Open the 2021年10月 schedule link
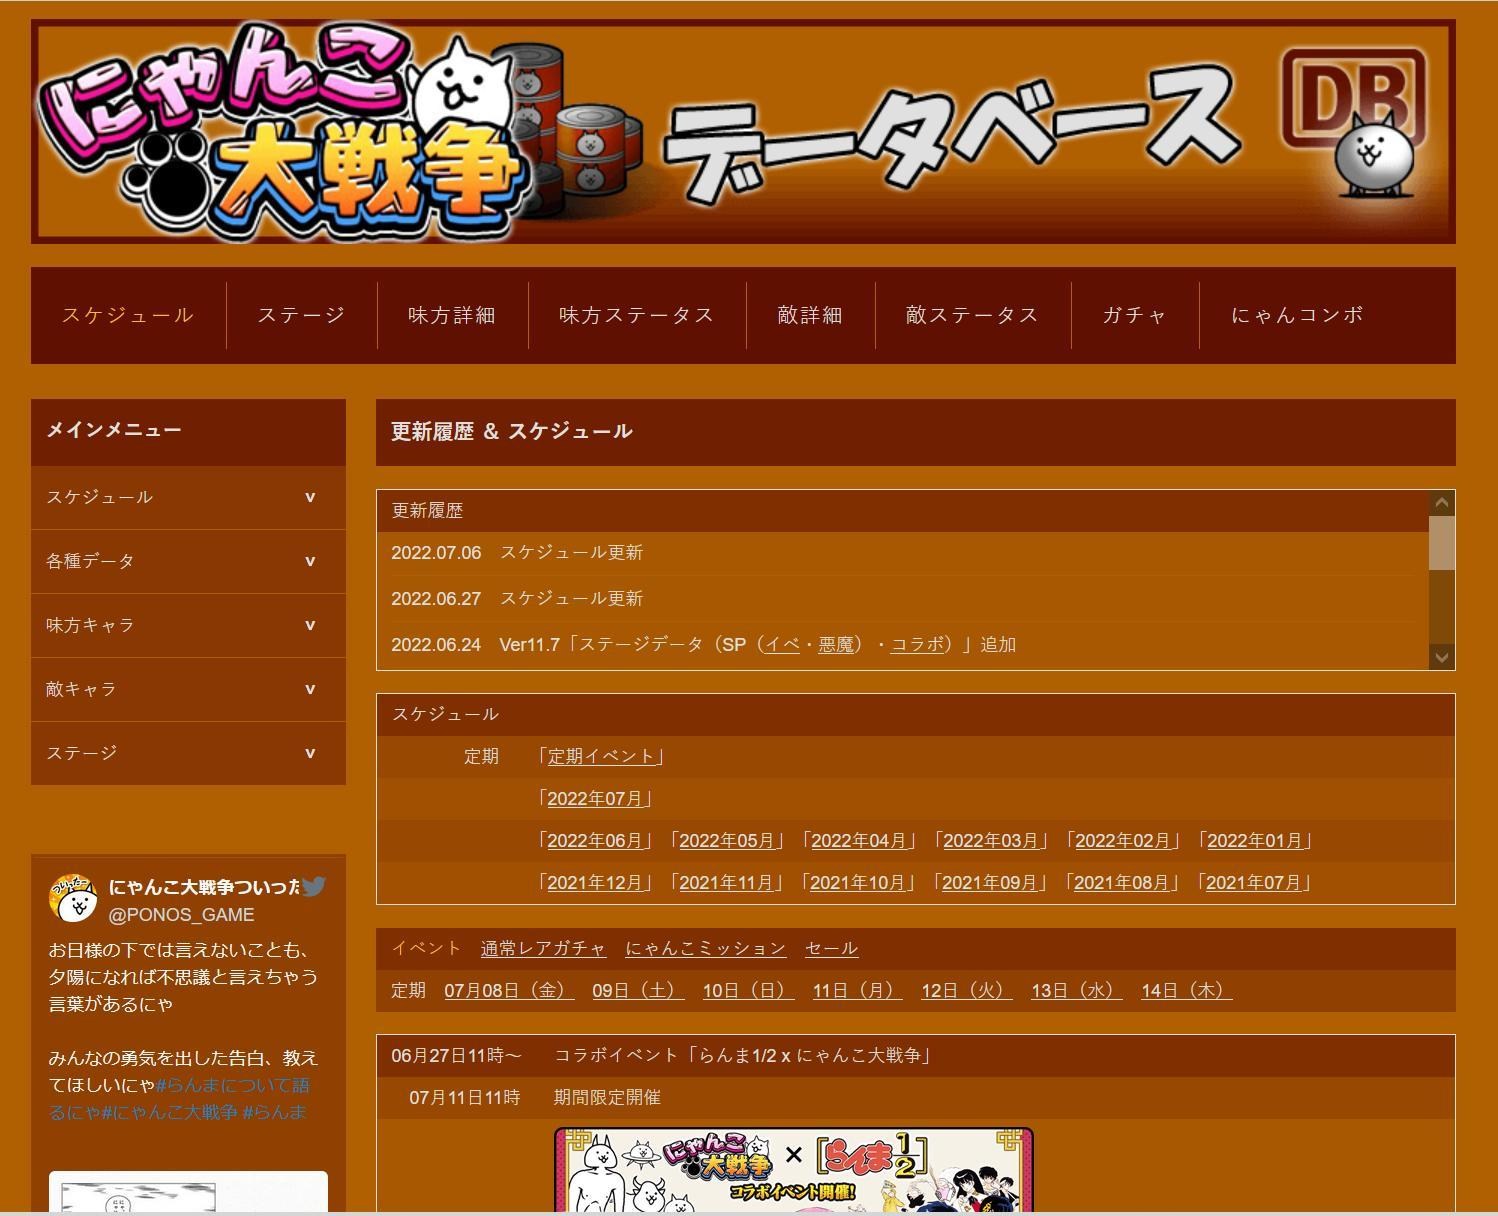 858,883
